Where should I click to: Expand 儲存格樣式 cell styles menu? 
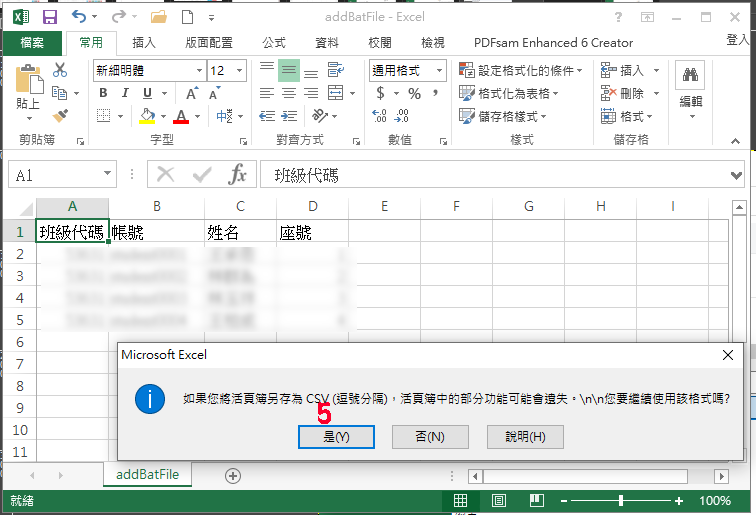click(x=503, y=116)
